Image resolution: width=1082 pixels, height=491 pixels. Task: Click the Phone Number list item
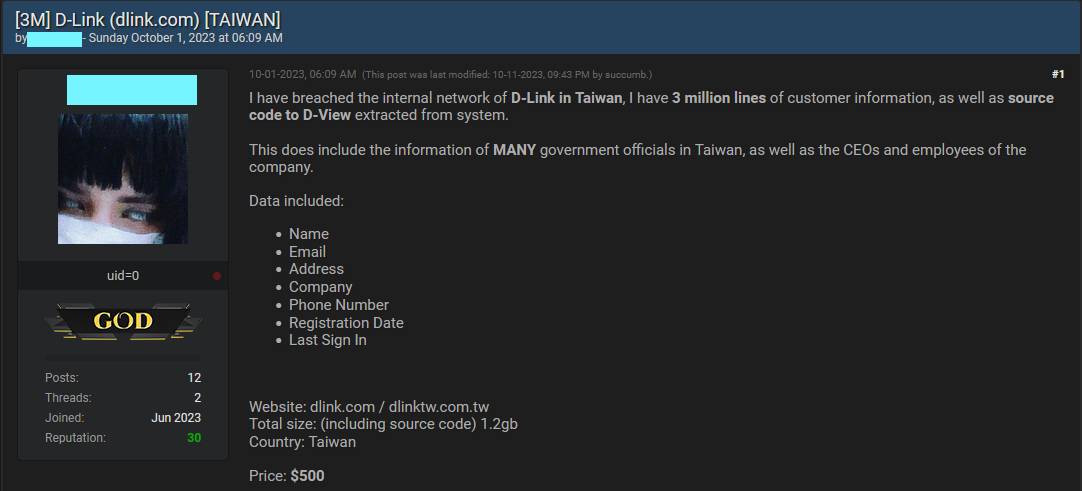[x=339, y=305]
